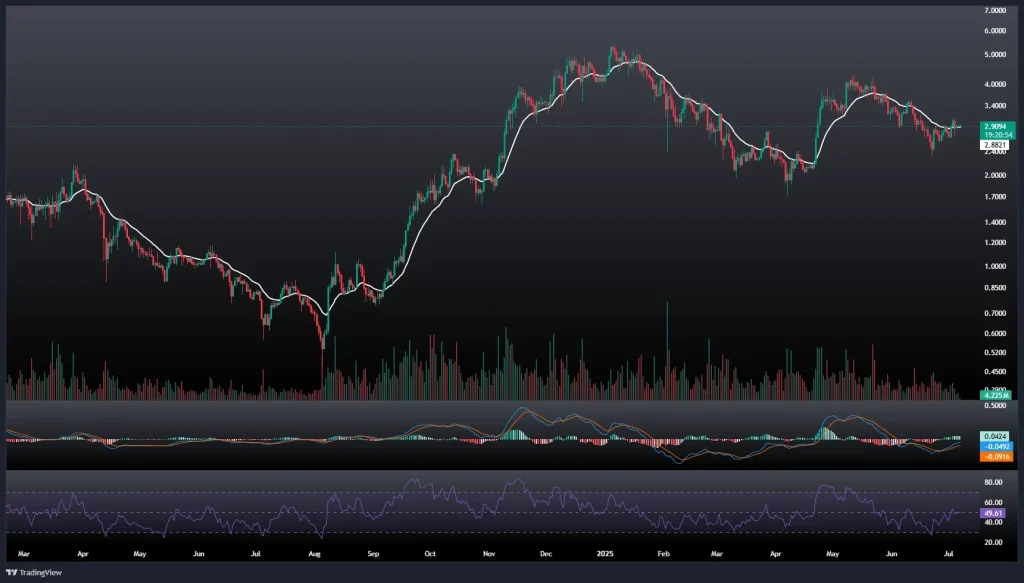Click the Aug label on the time axis
This screenshot has width=1024, height=583.
pyautogui.click(x=315, y=552)
